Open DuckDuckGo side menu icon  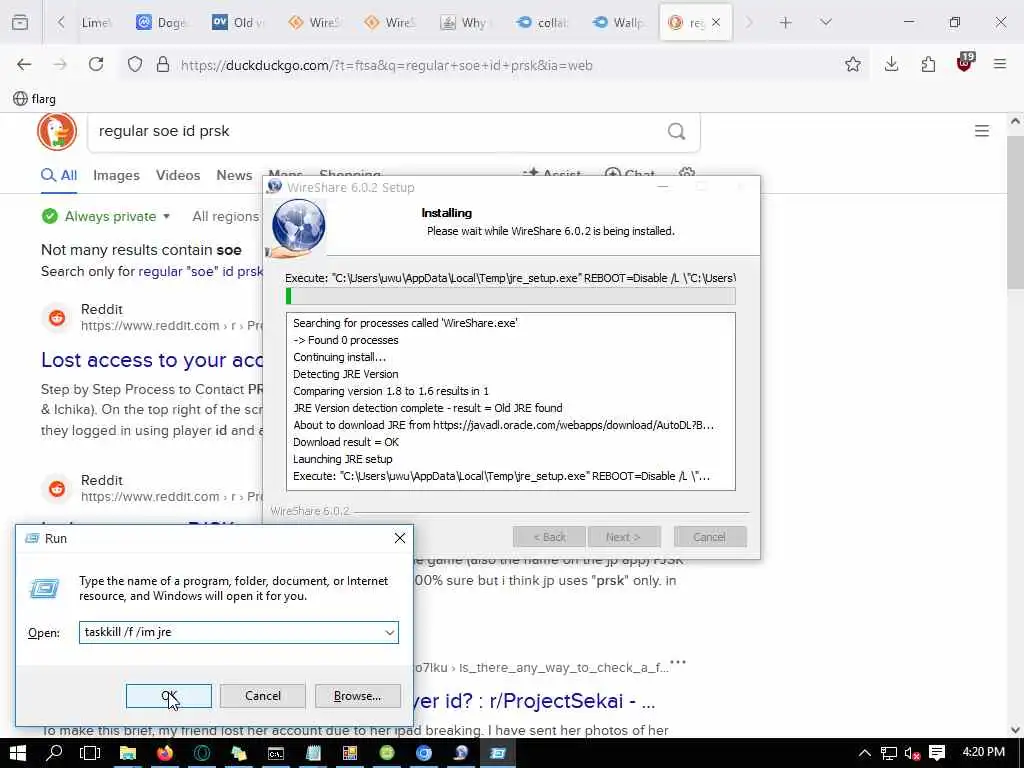[x=982, y=131]
